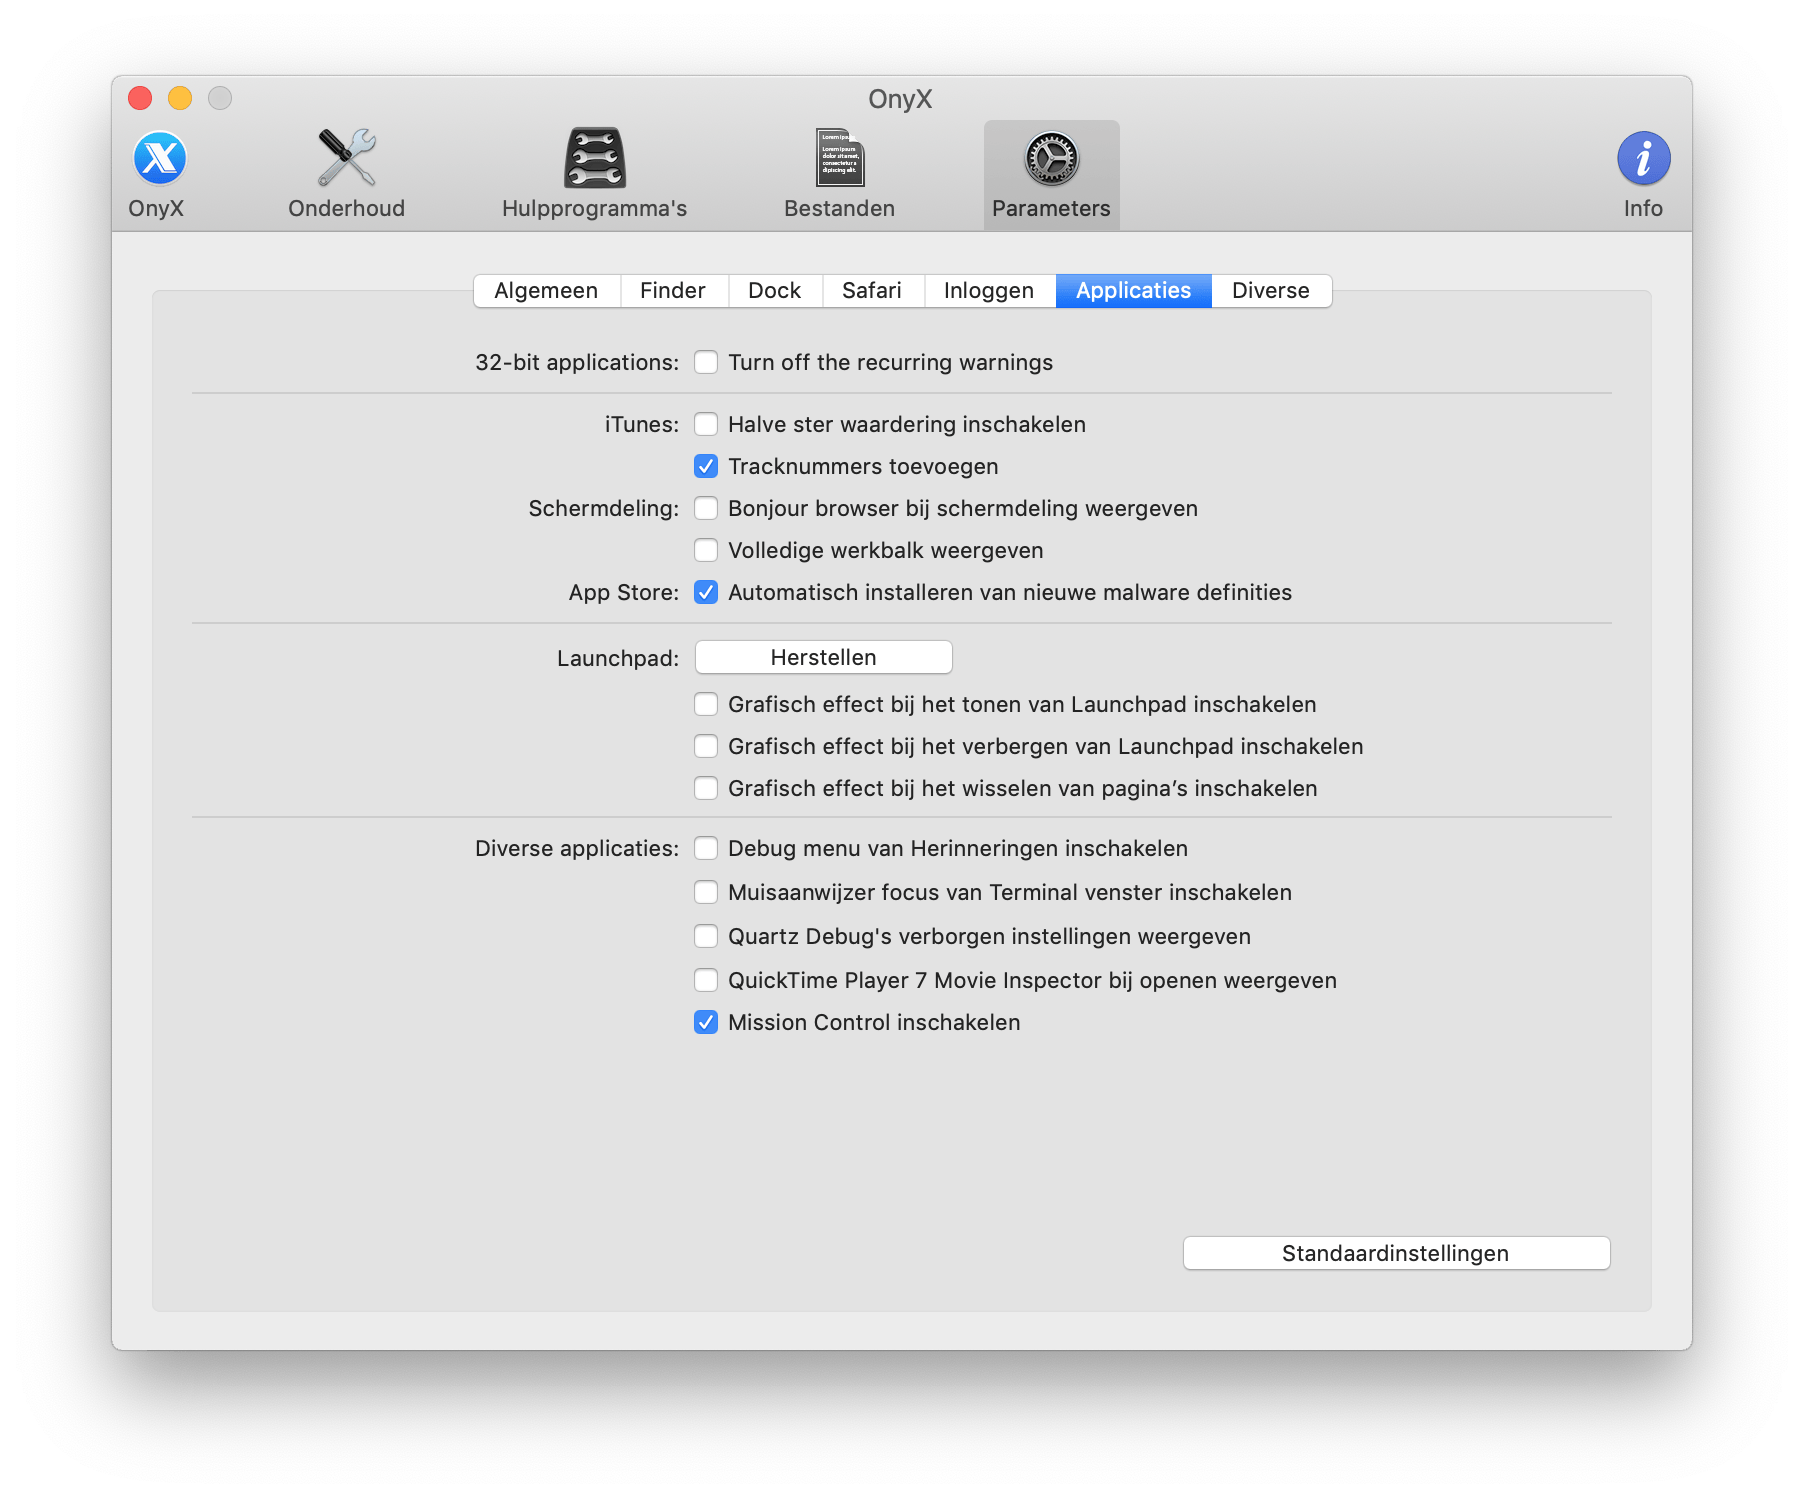Image resolution: width=1804 pixels, height=1498 pixels.
Task: Uncheck Mission Control inschakelen
Action: [706, 1022]
